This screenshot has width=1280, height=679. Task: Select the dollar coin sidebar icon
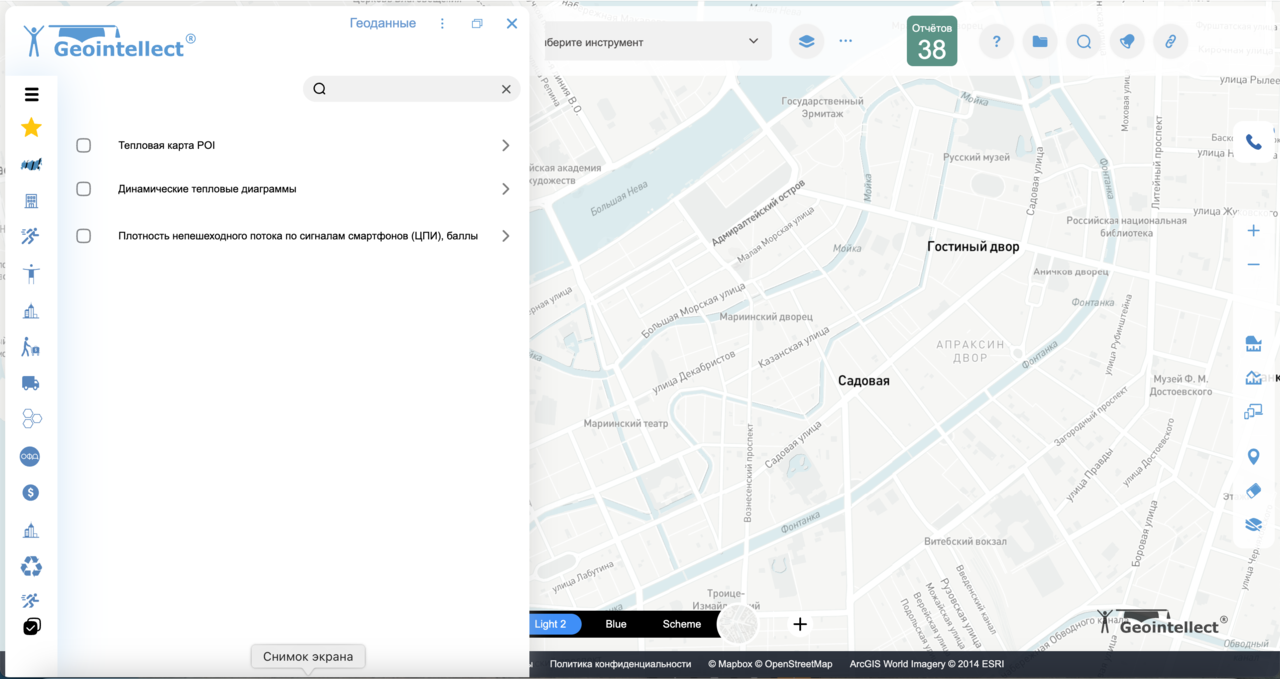click(31, 493)
